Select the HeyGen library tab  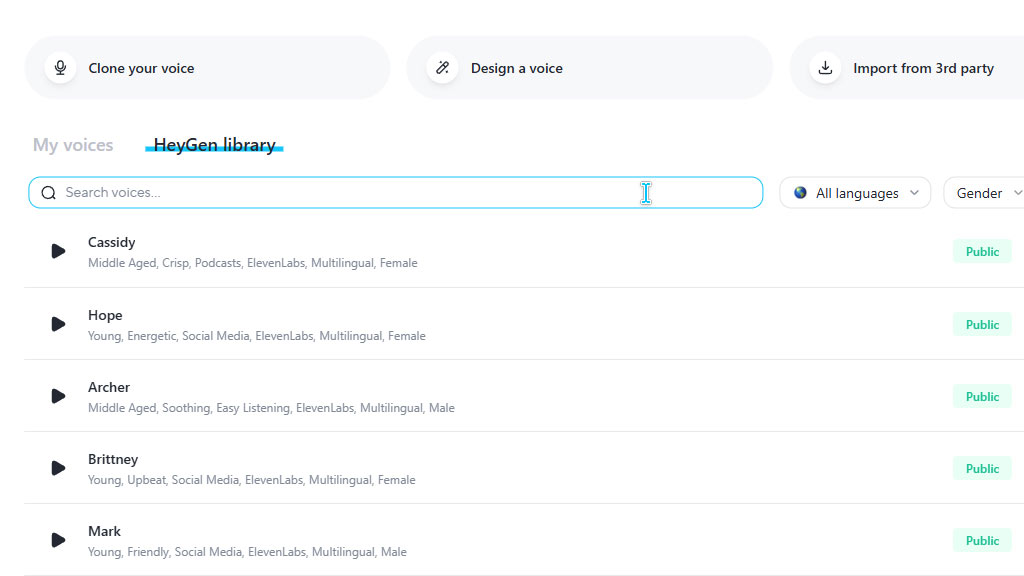[x=214, y=145]
